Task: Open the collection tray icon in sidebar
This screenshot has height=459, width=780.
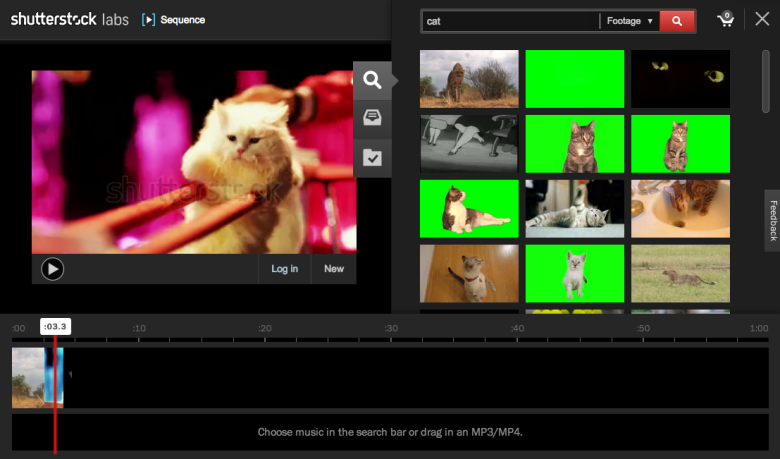Action: 372,118
